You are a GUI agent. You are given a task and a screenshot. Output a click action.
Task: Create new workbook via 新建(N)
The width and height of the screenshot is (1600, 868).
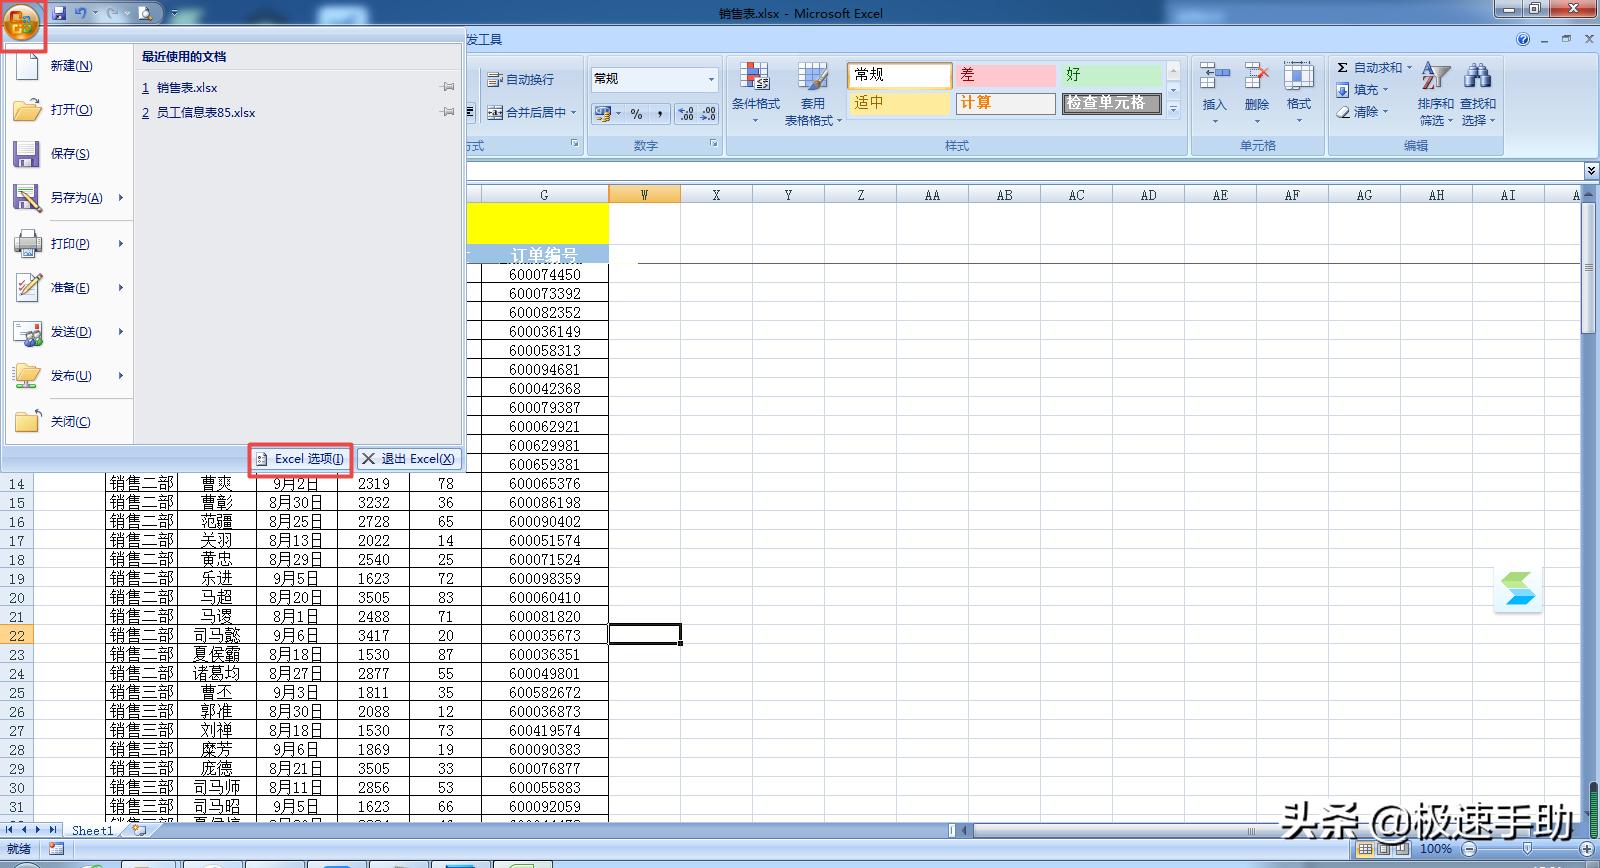click(x=67, y=66)
